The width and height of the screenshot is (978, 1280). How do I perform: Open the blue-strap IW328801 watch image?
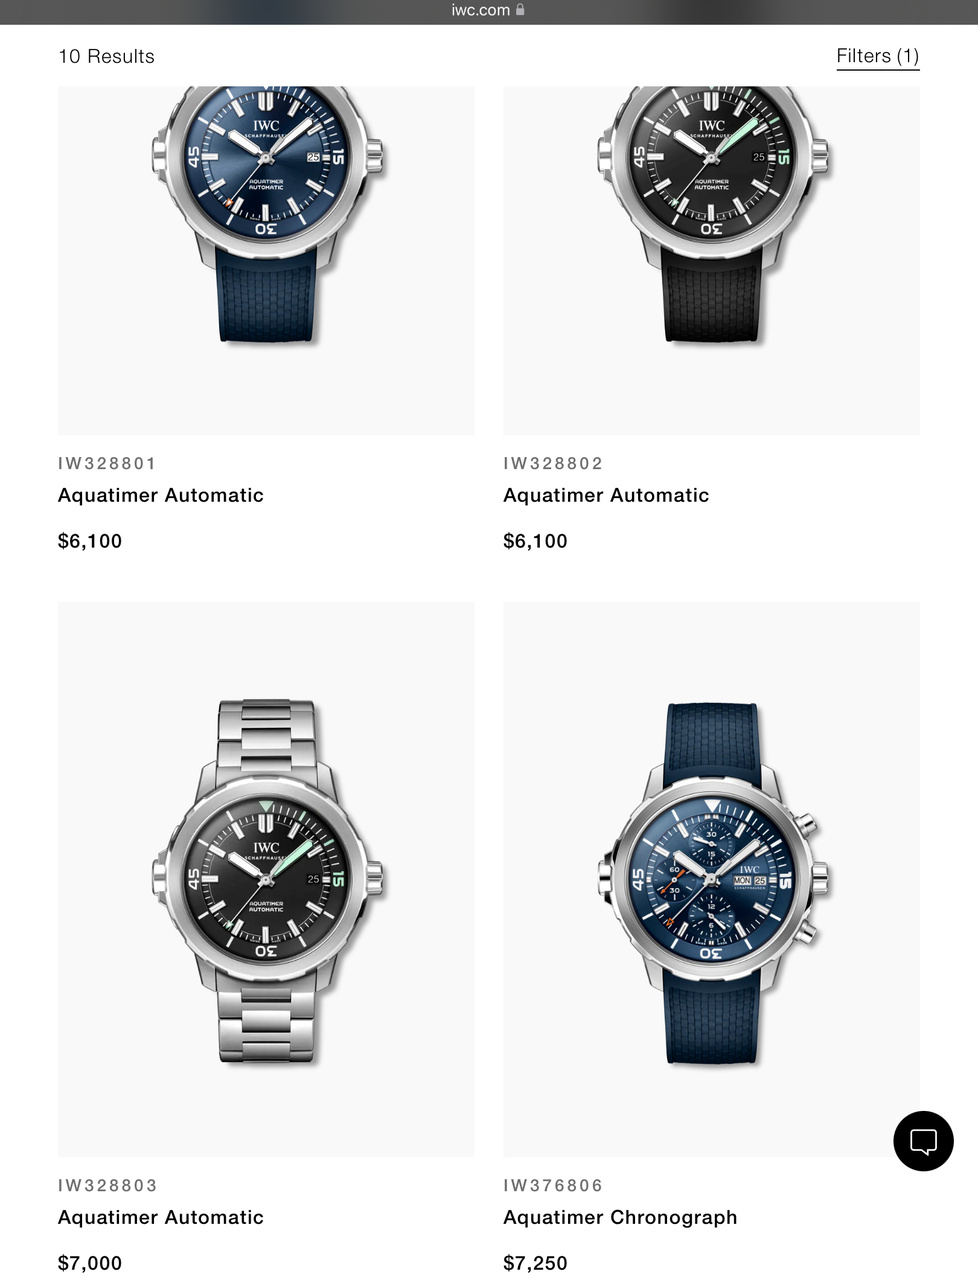tap(266, 260)
